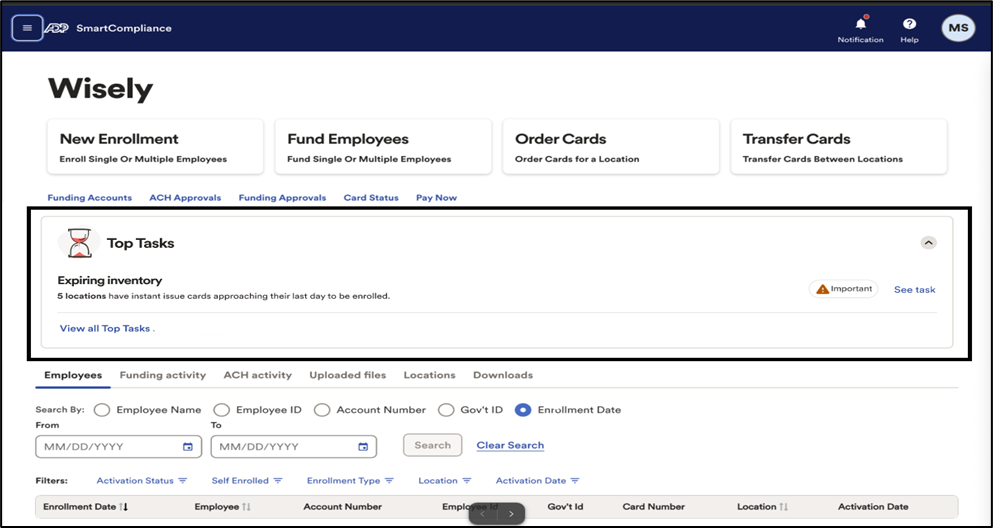993x528 pixels.
Task: Open Order Cards card
Action: (611, 146)
